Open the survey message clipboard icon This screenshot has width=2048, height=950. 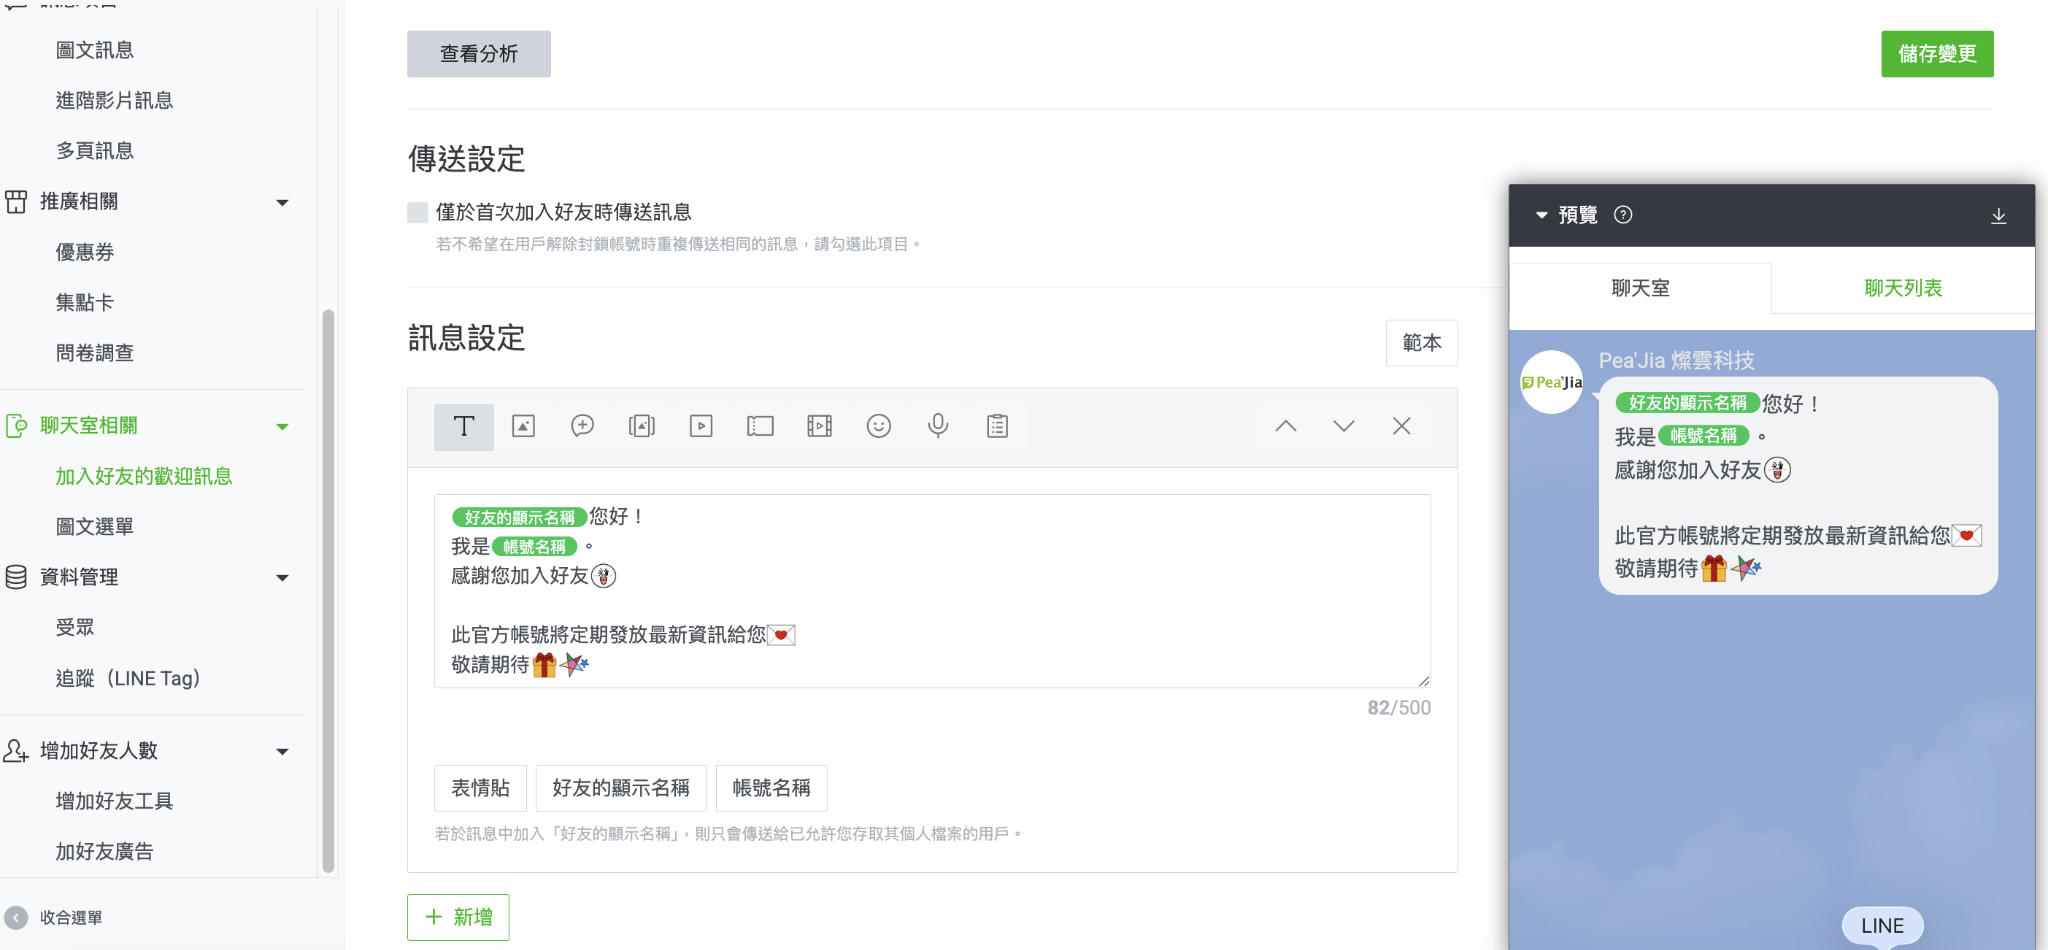(997, 425)
